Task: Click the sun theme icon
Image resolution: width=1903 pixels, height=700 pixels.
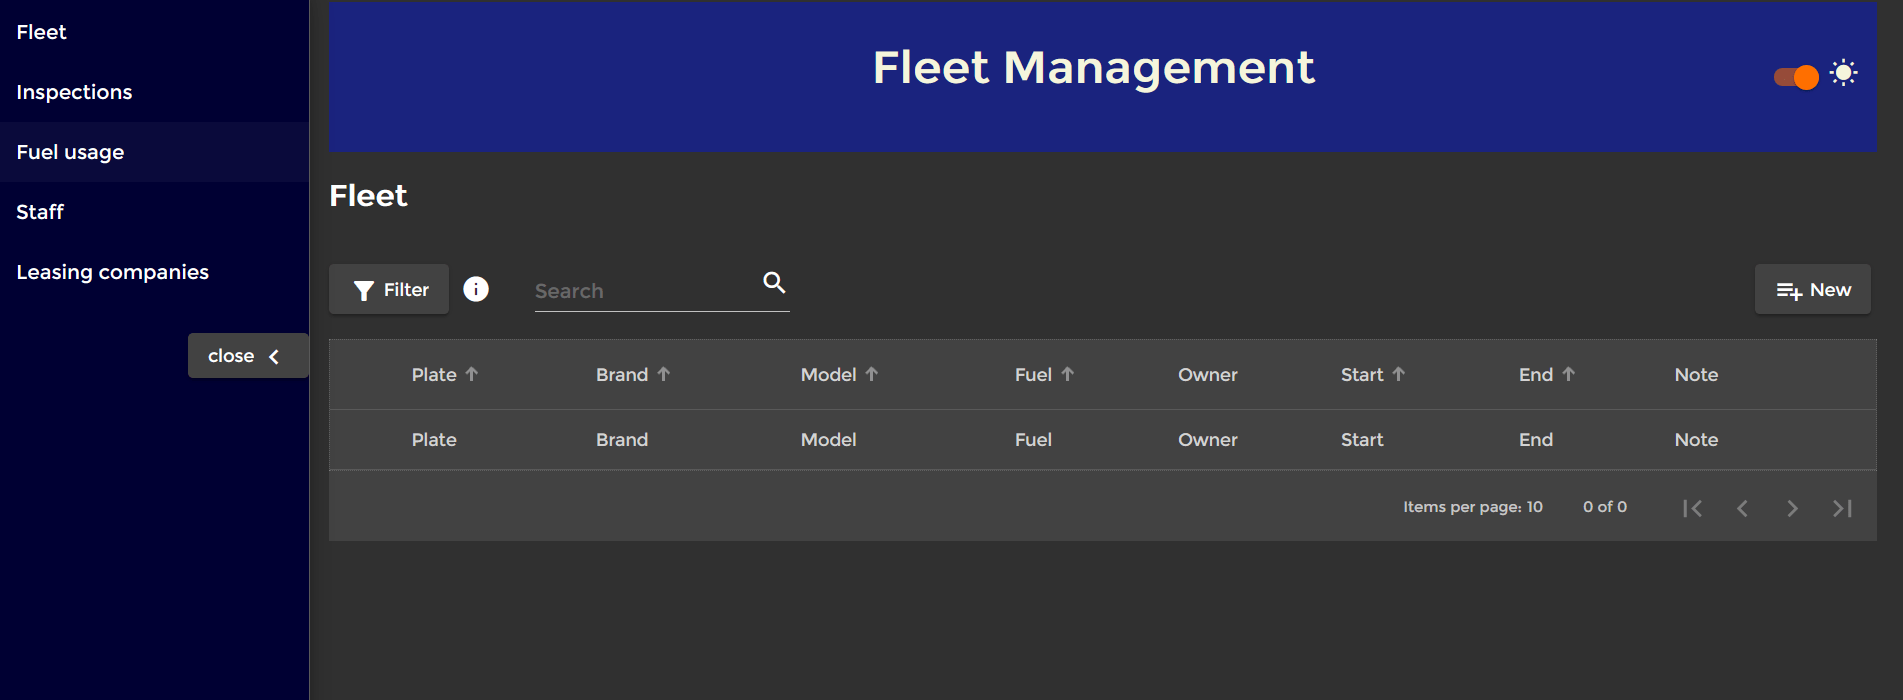Action: pos(1843,73)
